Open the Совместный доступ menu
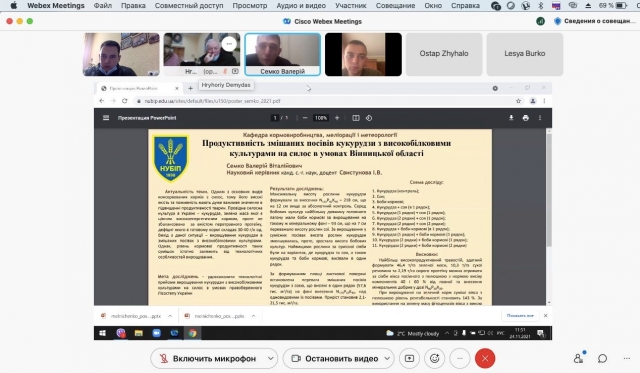640x373 pixels. pos(189,6)
